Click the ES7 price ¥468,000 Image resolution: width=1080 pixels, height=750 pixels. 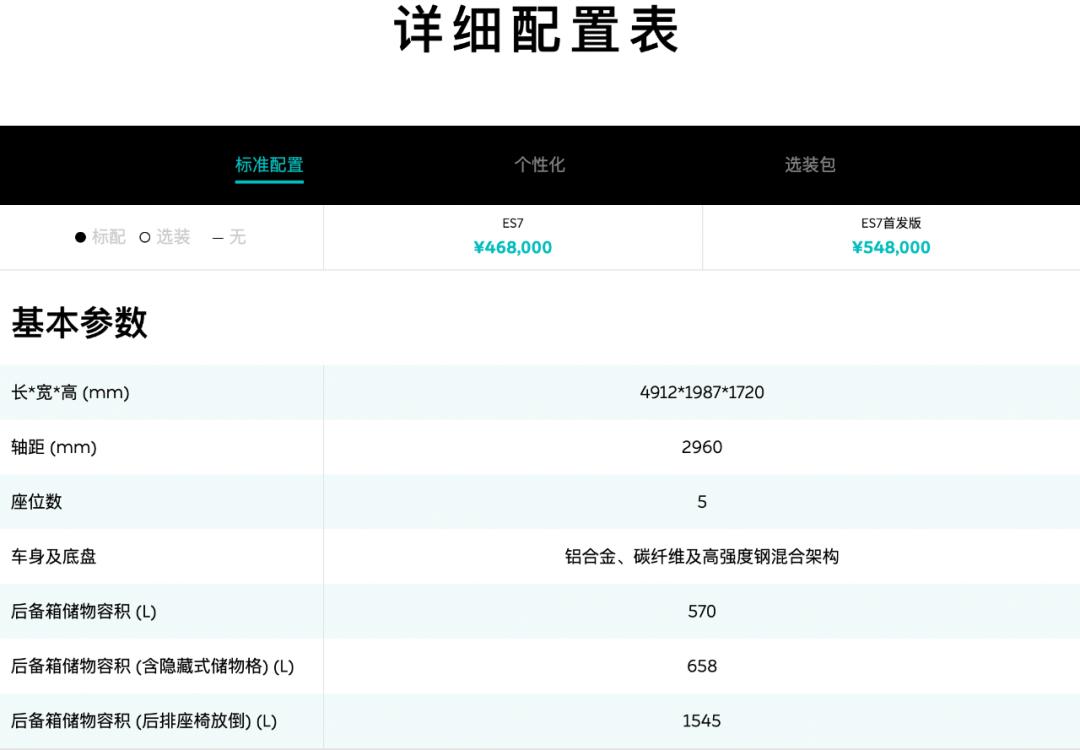[x=513, y=247]
